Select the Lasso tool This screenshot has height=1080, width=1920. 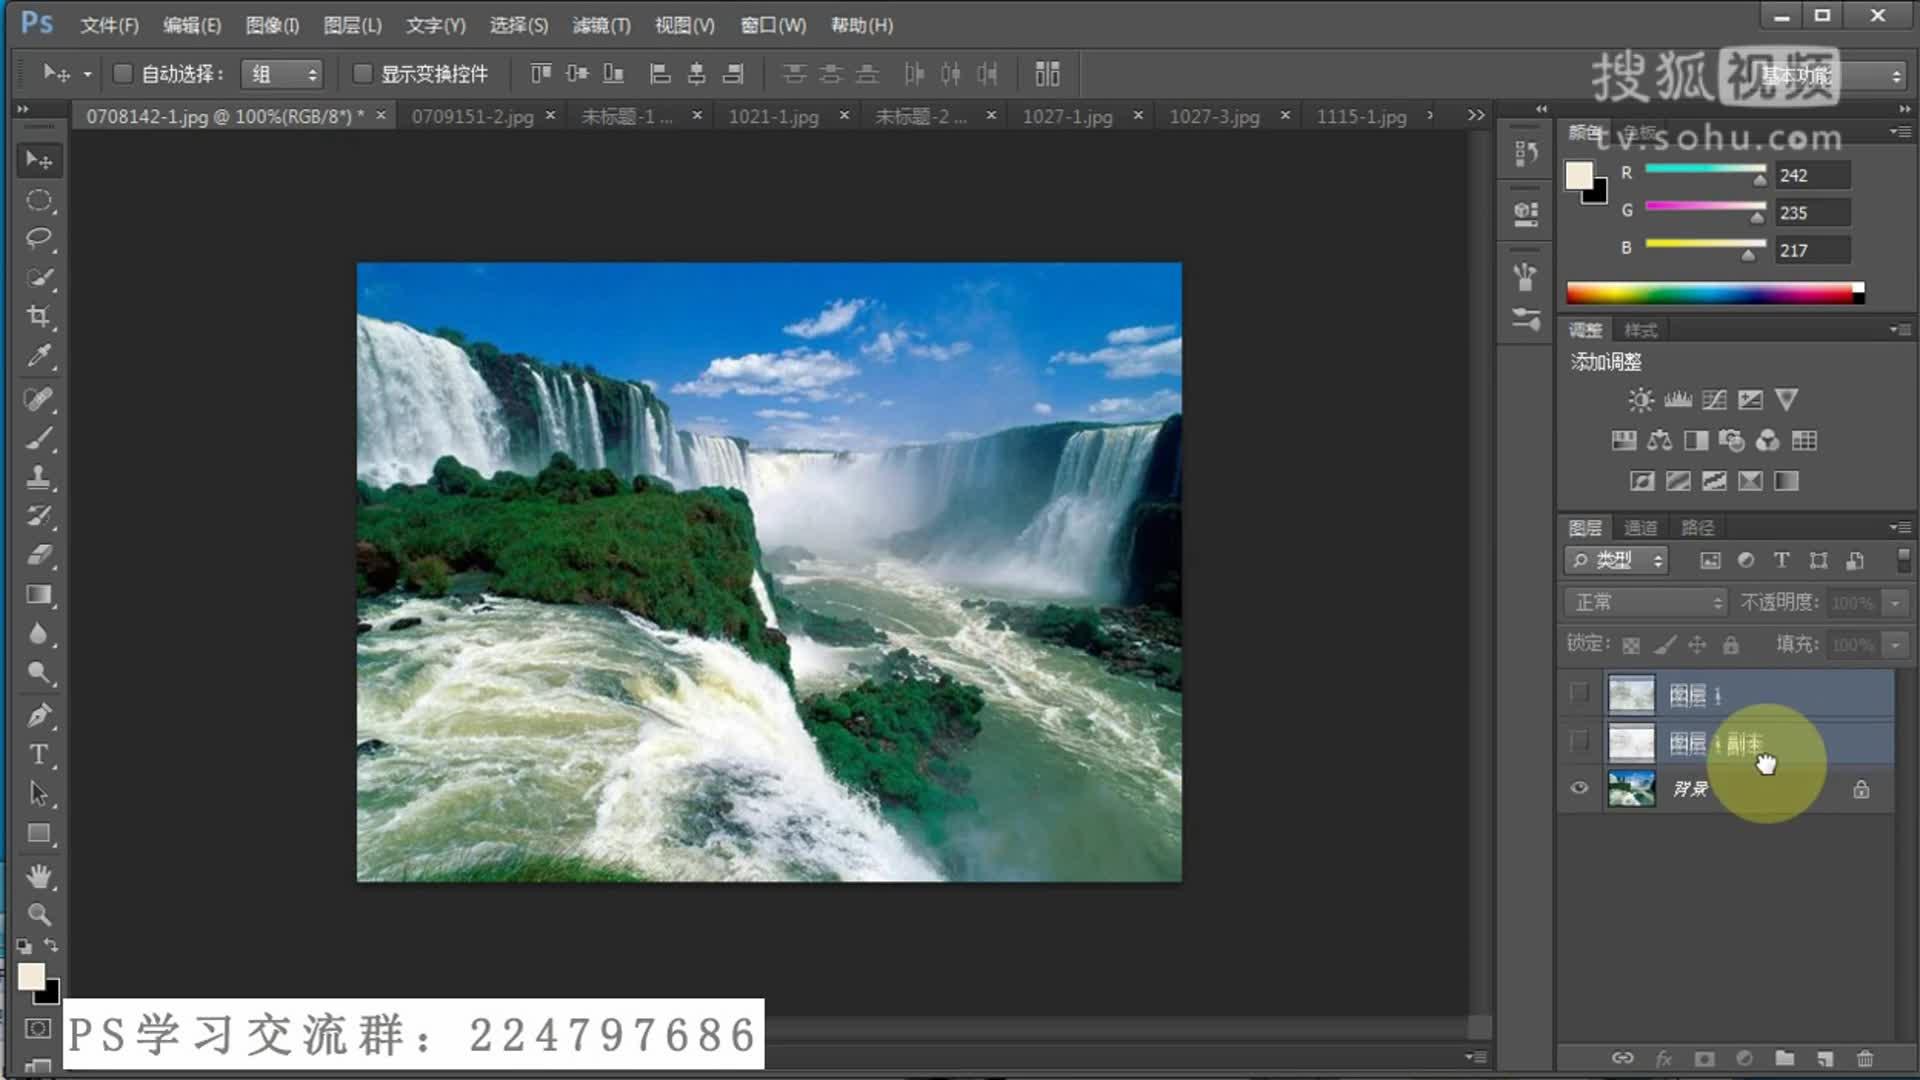point(39,238)
